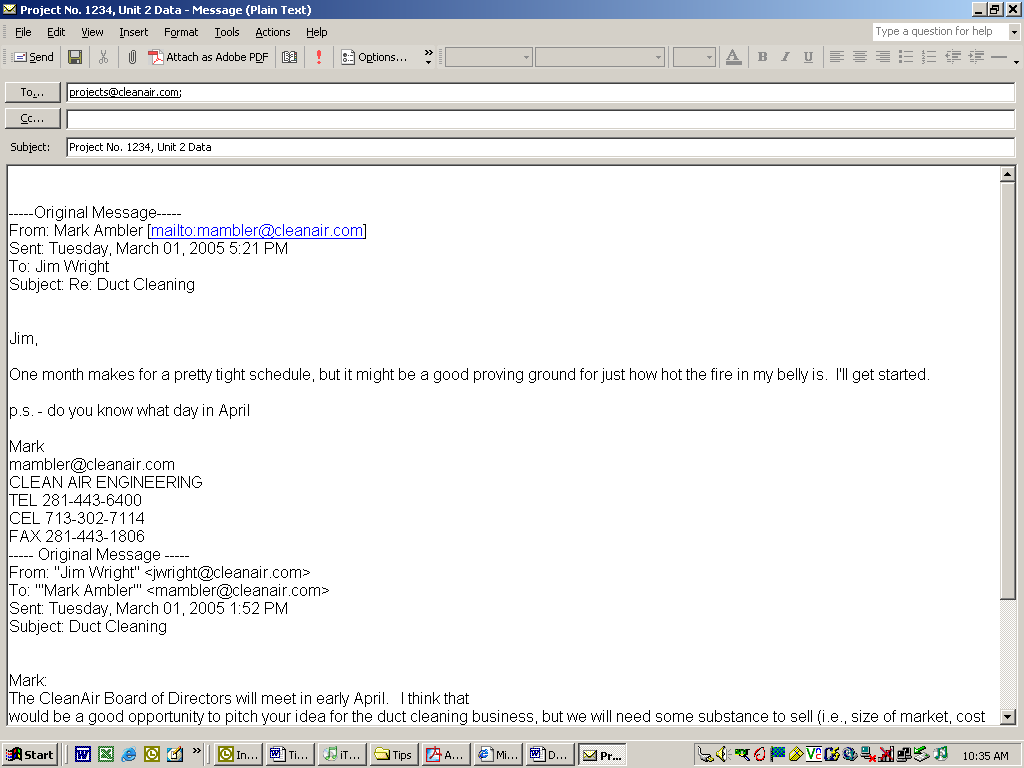Open the Insert menu

point(133,32)
